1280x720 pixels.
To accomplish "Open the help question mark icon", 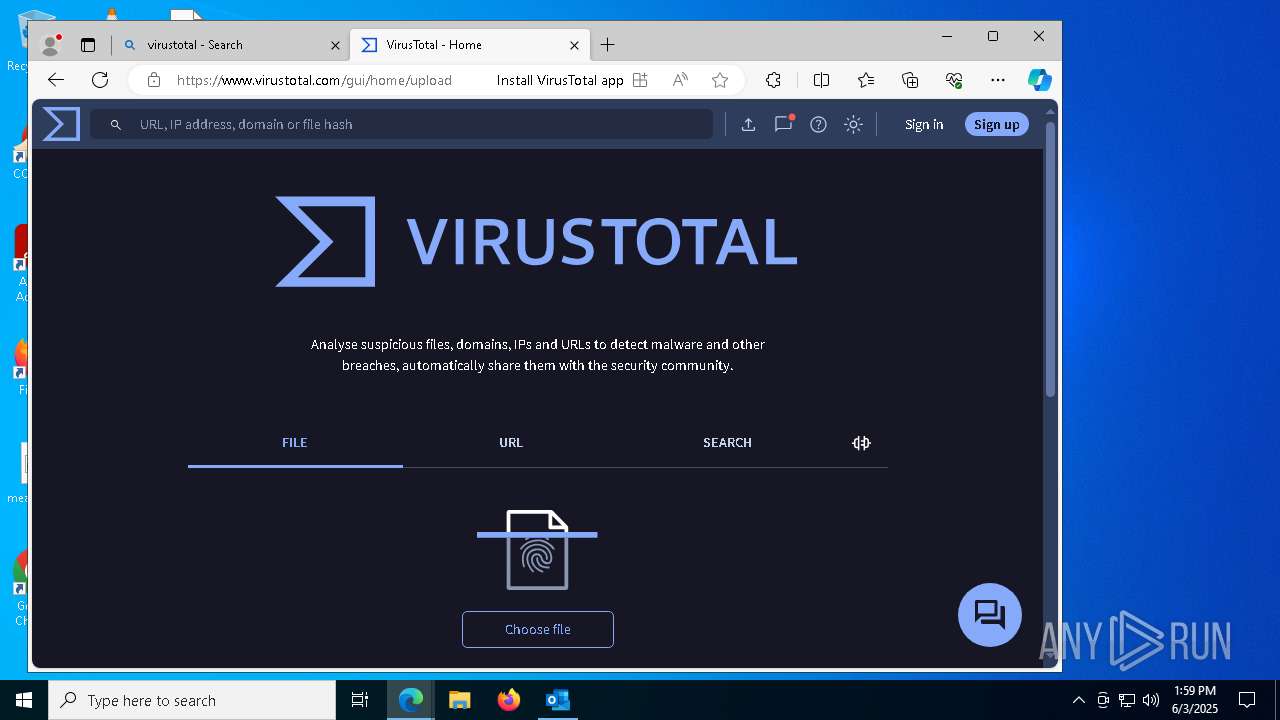I will 818,125.
